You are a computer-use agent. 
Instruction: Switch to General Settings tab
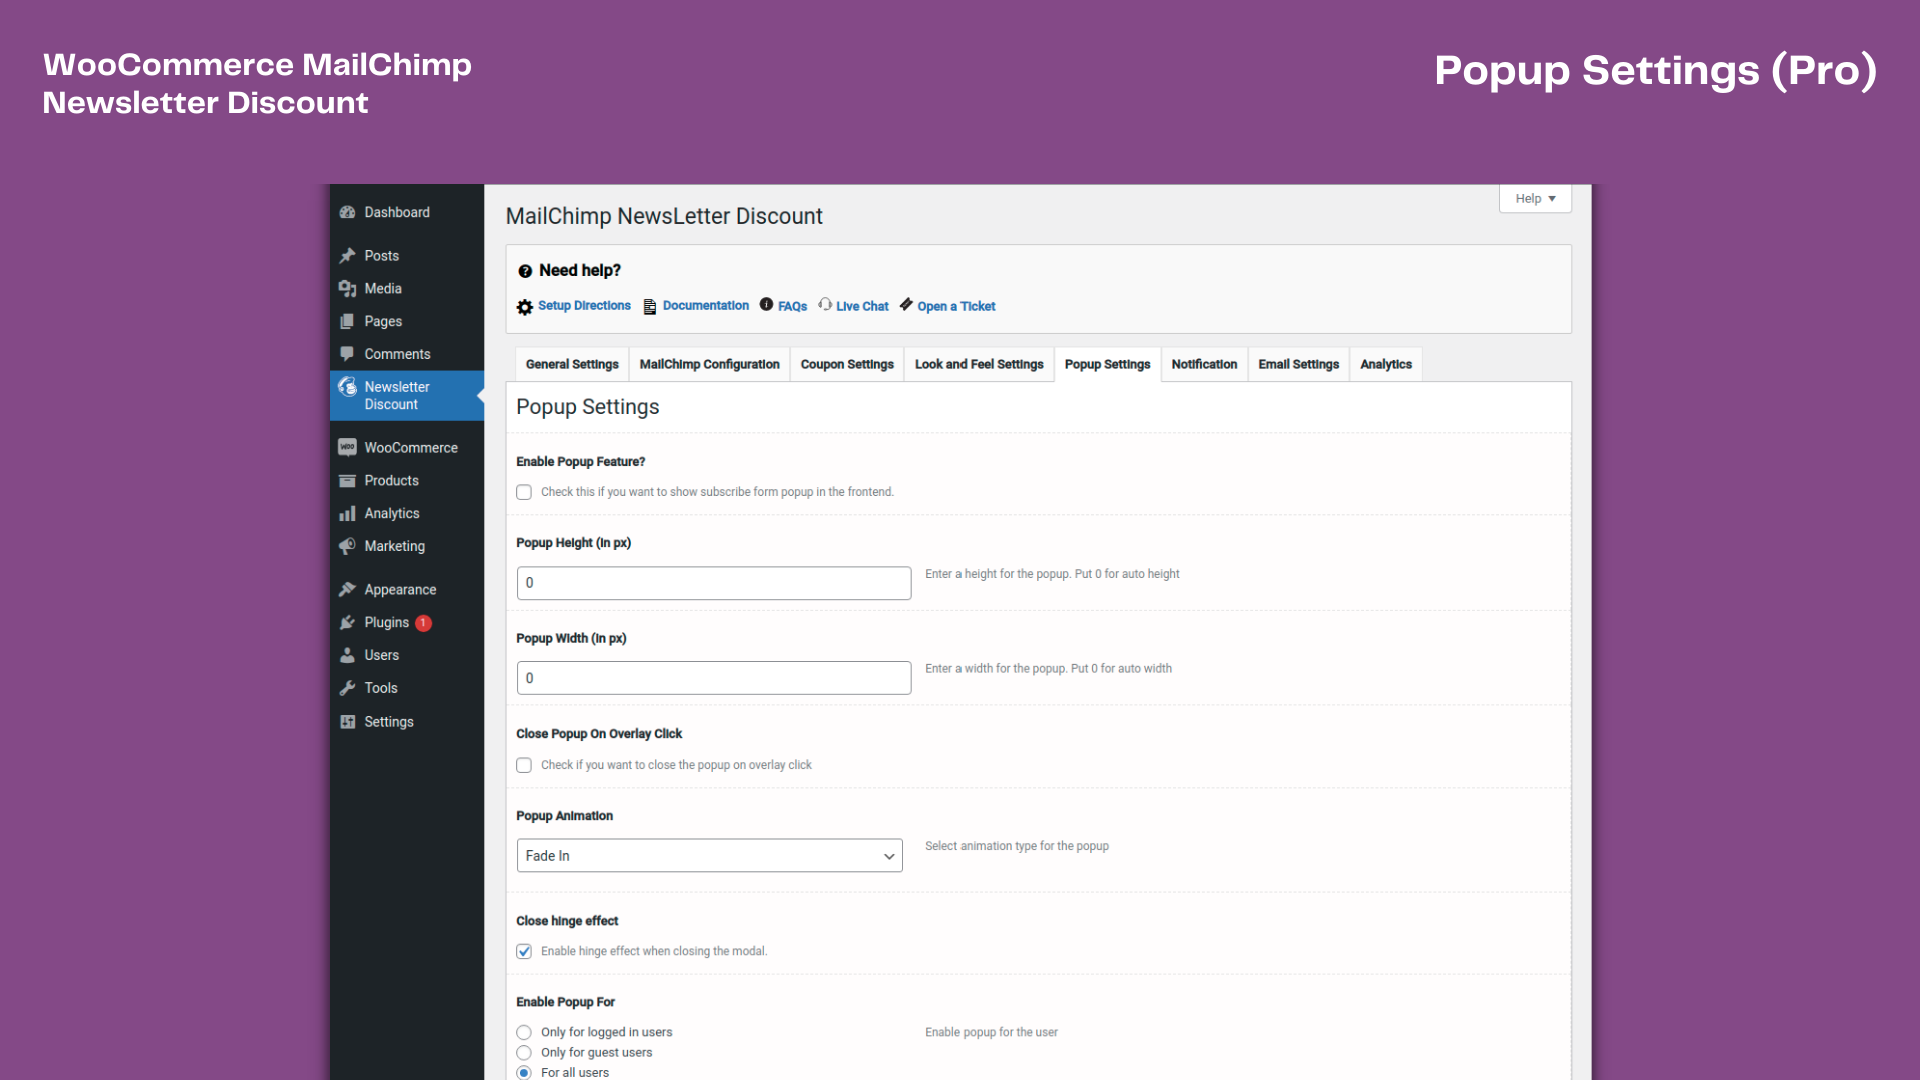click(572, 364)
